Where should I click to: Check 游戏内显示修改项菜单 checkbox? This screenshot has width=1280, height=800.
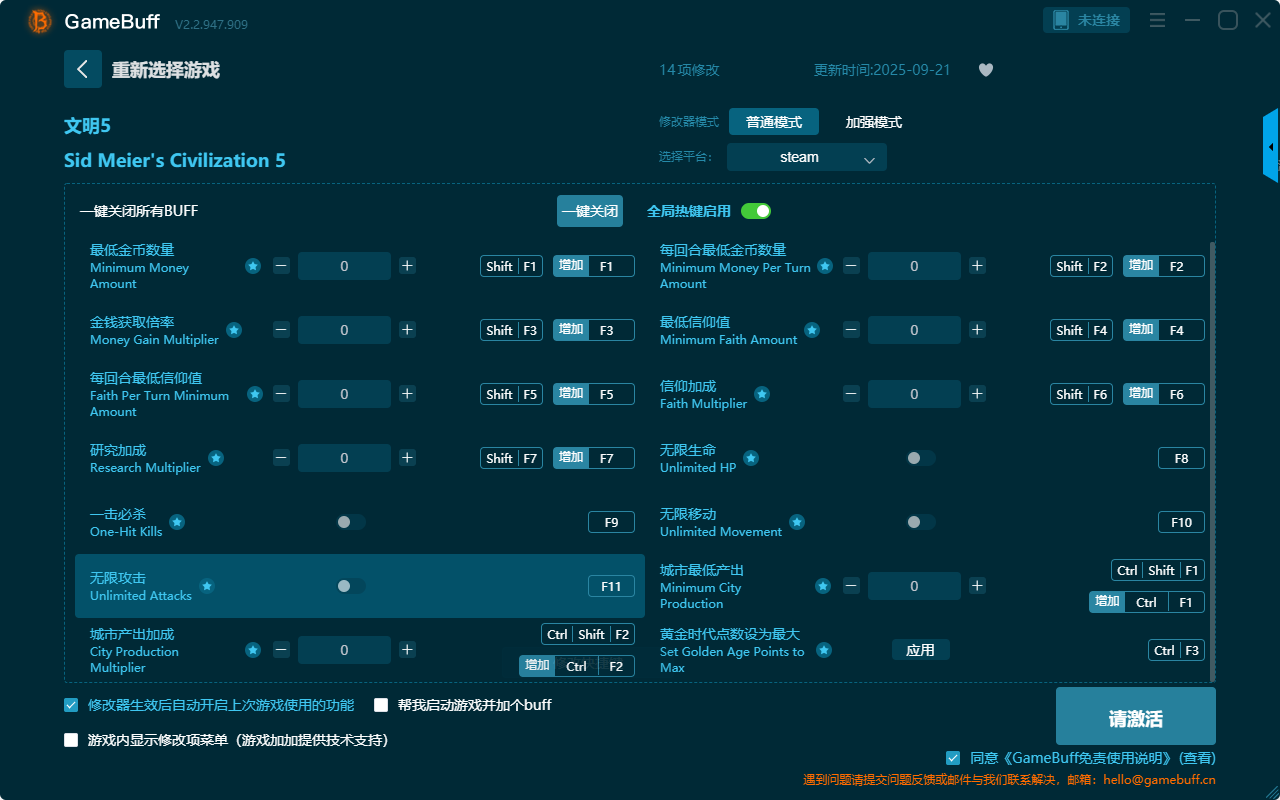tap(71, 741)
